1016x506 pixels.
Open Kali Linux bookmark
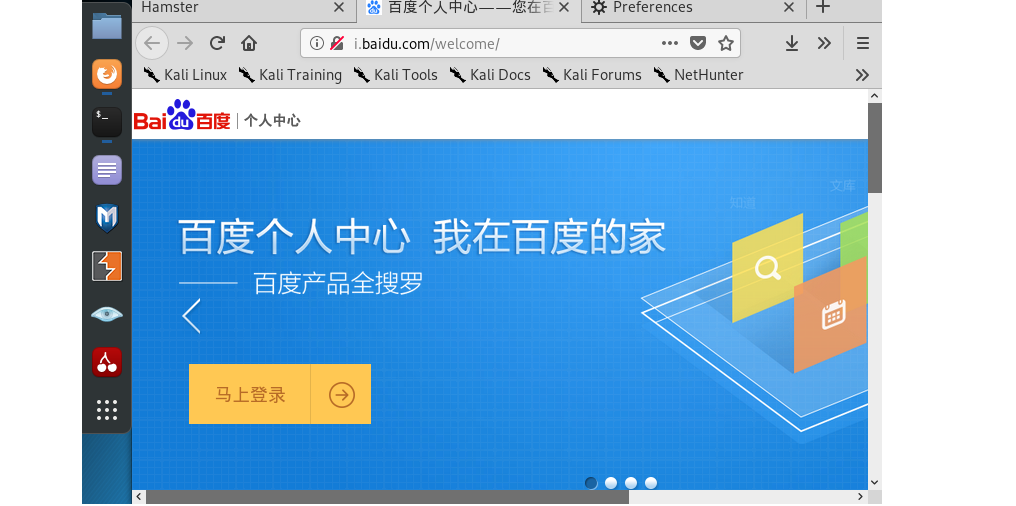[x=185, y=75]
